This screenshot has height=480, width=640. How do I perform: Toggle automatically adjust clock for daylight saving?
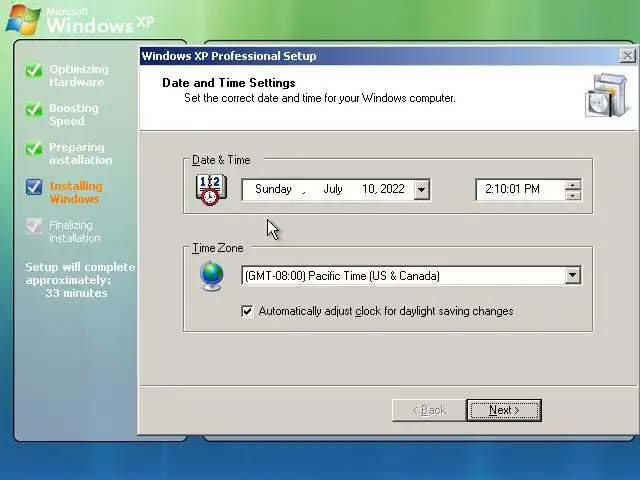point(247,311)
